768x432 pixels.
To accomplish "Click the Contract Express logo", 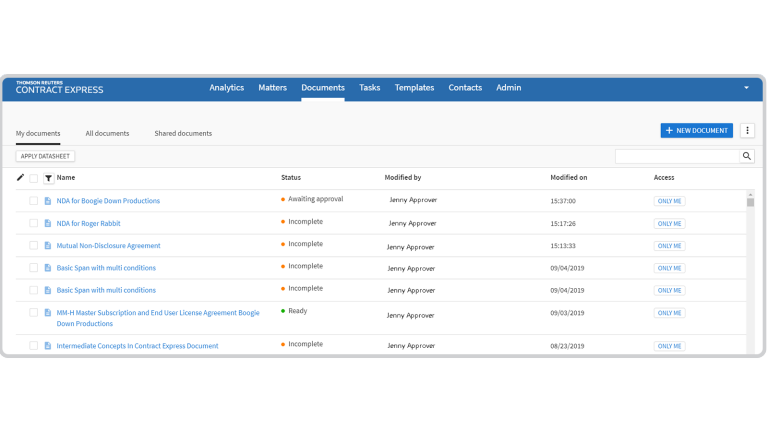I will [x=59, y=88].
